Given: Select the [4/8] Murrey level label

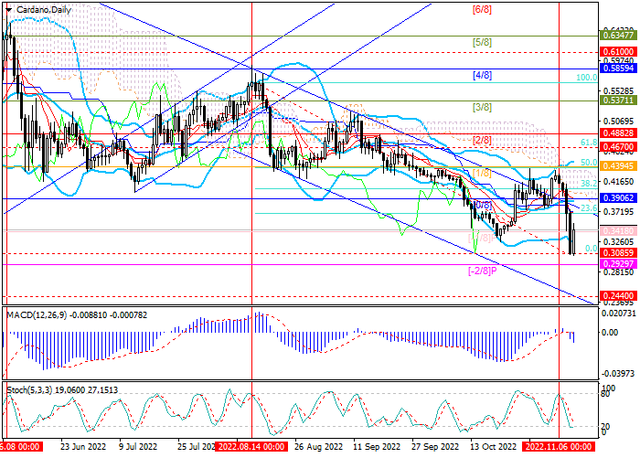Looking at the screenshot, I should 481,75.
